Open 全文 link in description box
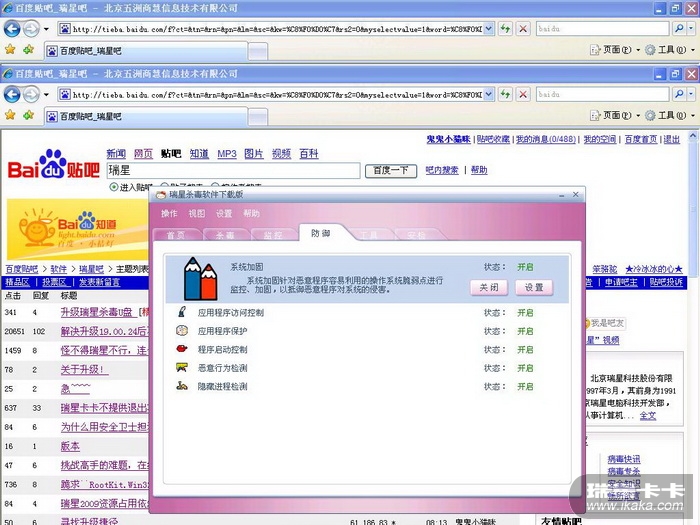700x525 pixels. 648,416
